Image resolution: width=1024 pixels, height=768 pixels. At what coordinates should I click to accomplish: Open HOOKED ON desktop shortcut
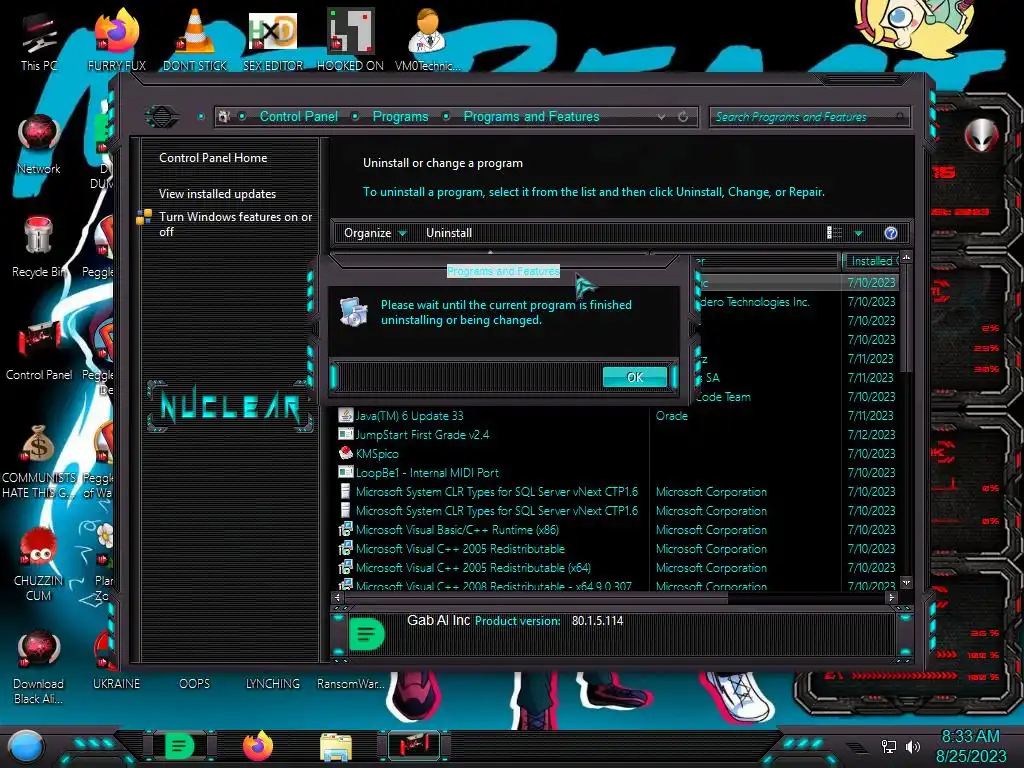350,40
